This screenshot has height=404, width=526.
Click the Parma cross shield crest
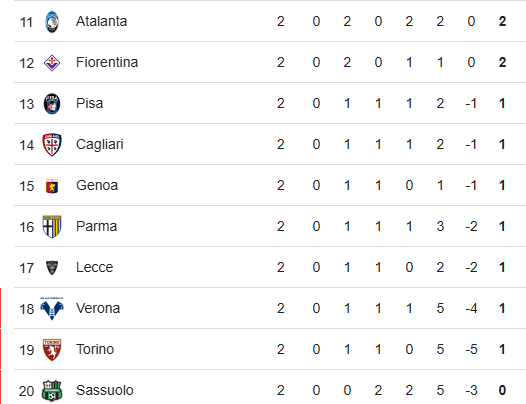pyautogui.click(x=52, y=226)
